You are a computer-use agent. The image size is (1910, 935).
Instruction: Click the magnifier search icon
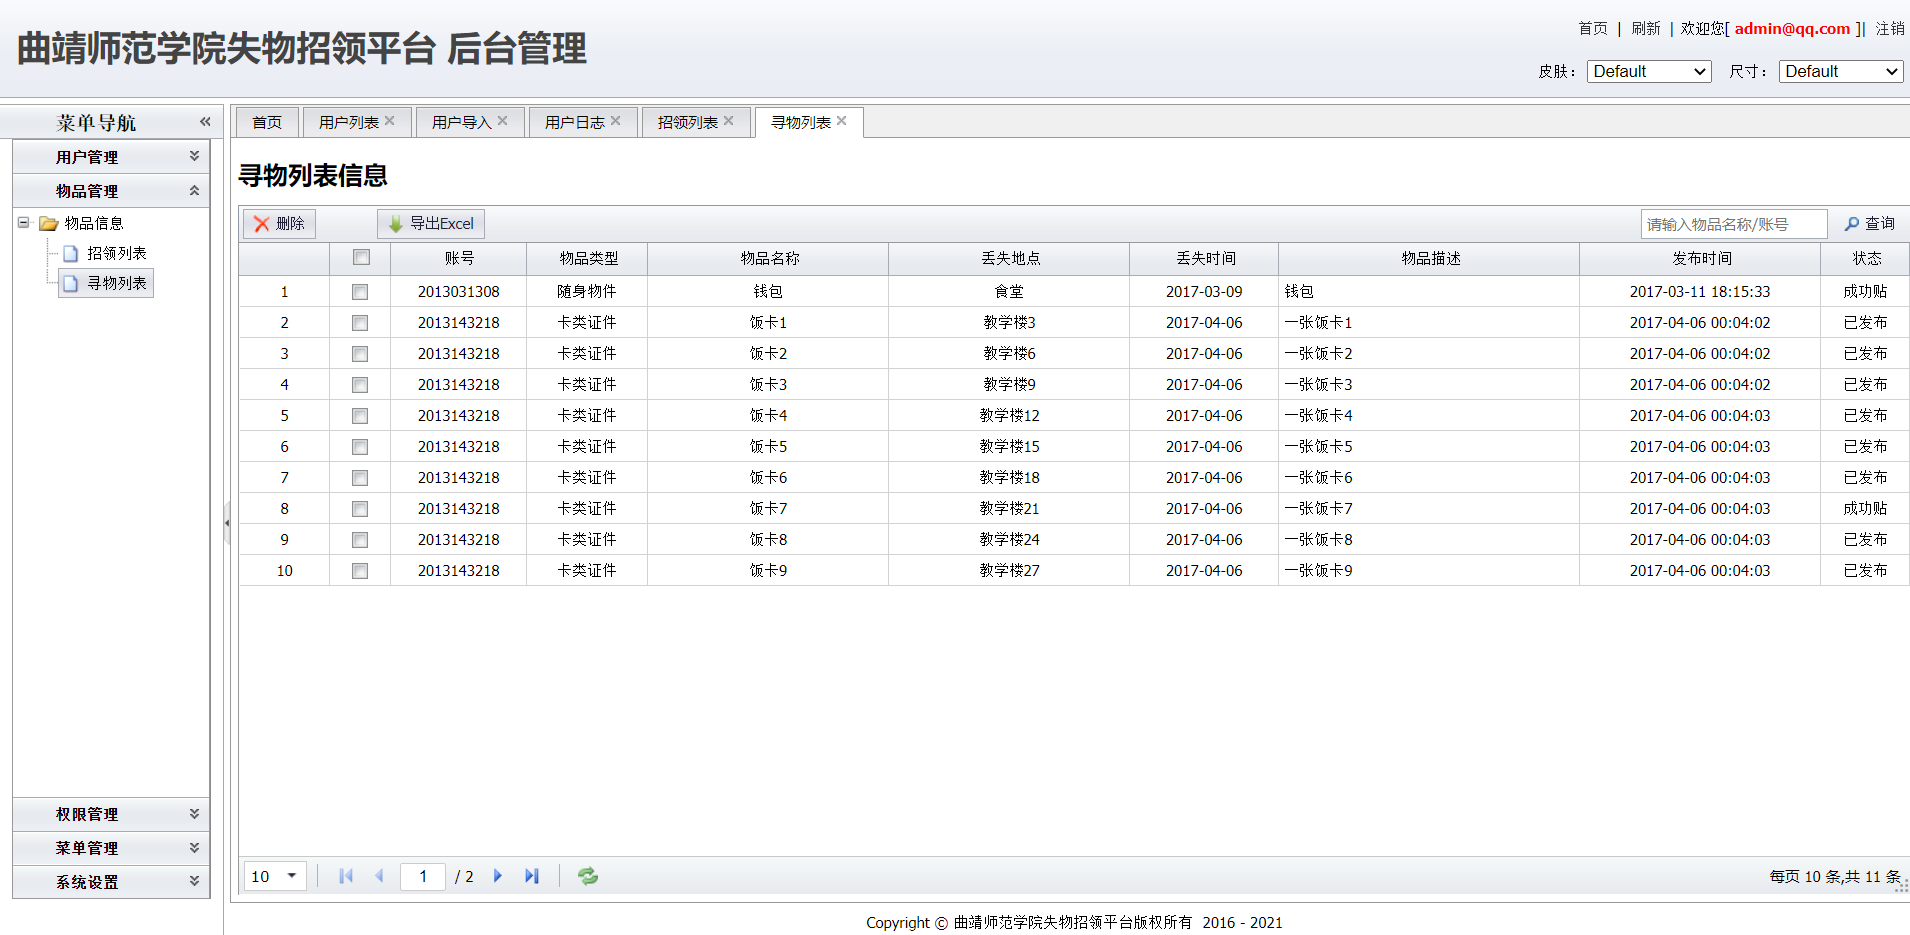[x=1852, y=224]
